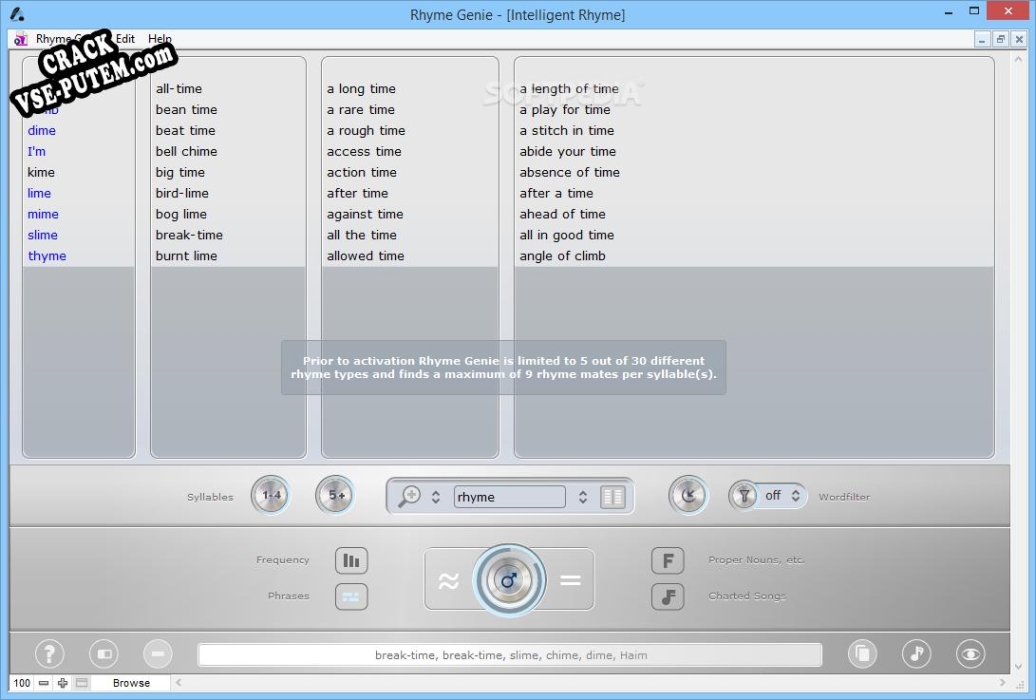Select 1-4 syllables button
The width and height of the screenshot is (1036, 700).
click(x=270, y=496)
